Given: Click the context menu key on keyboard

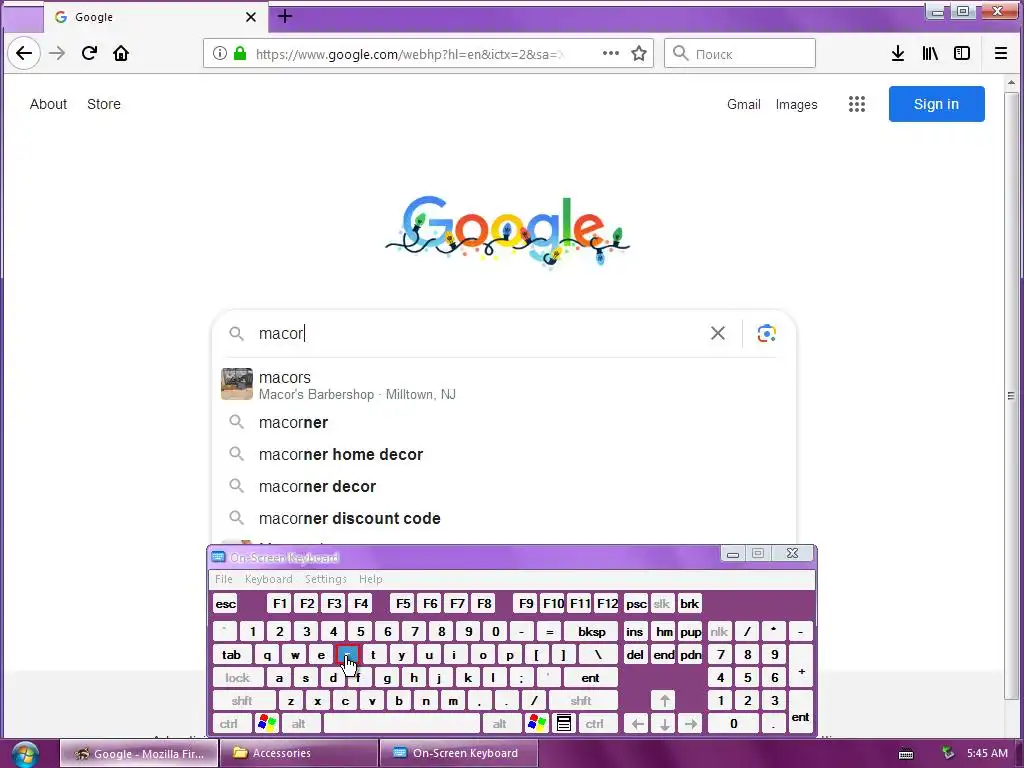Looking at the screenshot, I should [564, 723].
